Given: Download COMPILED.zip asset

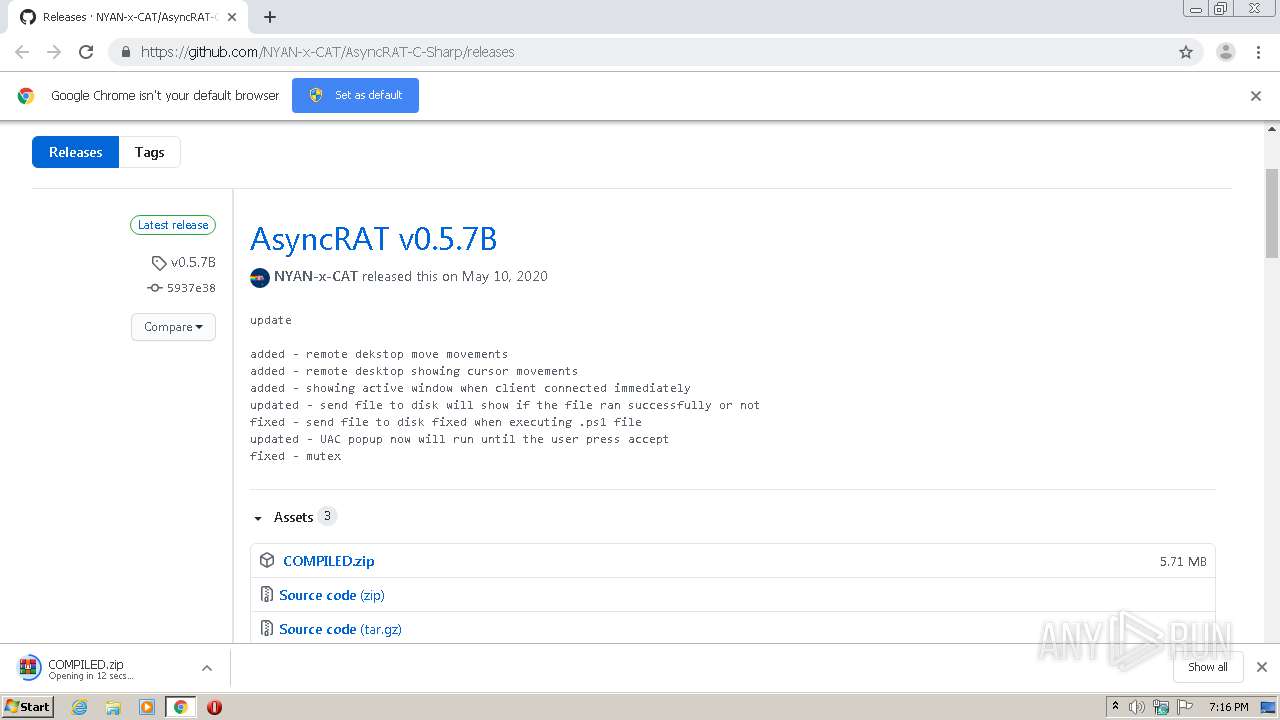Looking at the screenshot, I should click(x=329, y=561).
